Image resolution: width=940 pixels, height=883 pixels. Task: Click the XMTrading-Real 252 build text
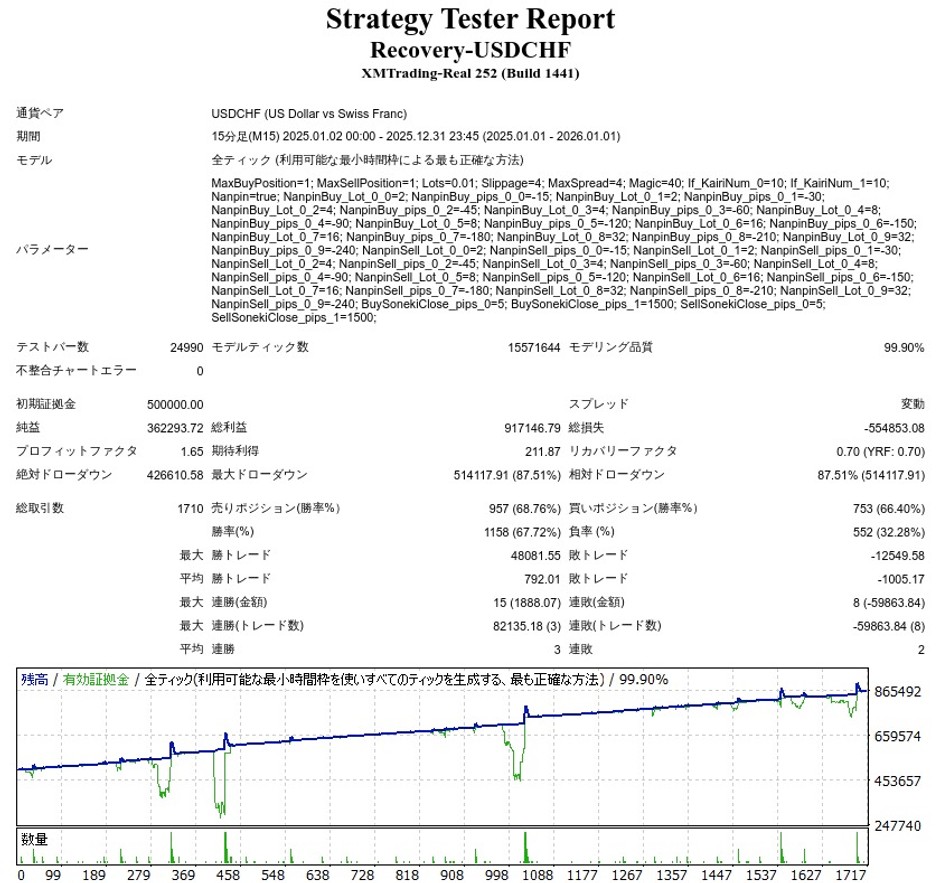point(470,73)
